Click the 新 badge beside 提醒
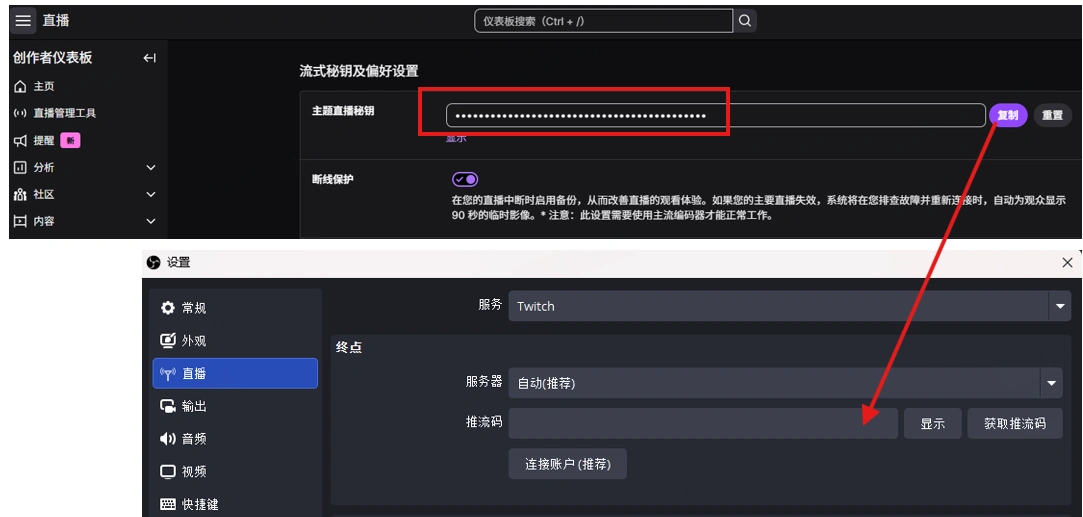Screen dimensions: 1083x517 pos(70,141)
